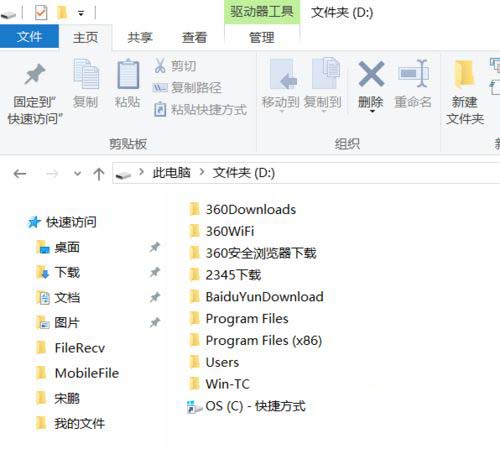500x449 pixels.
Task: Click the OS (C) shortcut icon
Action: [195, 407]
